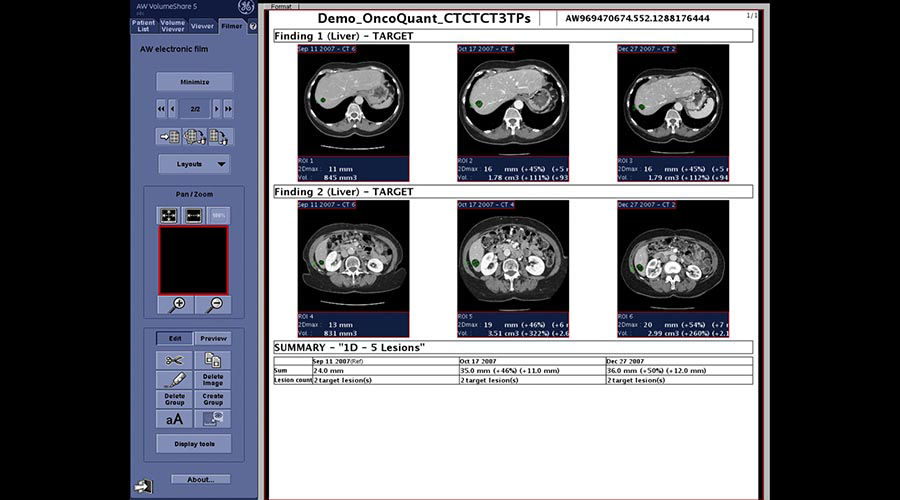900x500 pixels.
Task: Select Finding 1 Dec 27 2007 CT image
Action: tap(673, 100)
